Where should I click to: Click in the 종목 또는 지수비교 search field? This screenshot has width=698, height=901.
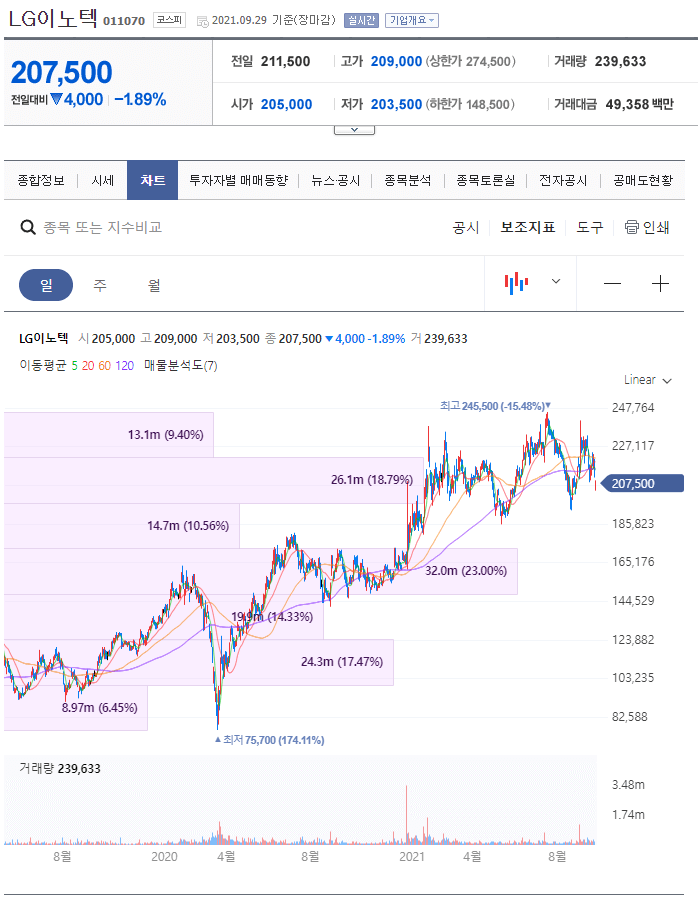coord(102,228)
